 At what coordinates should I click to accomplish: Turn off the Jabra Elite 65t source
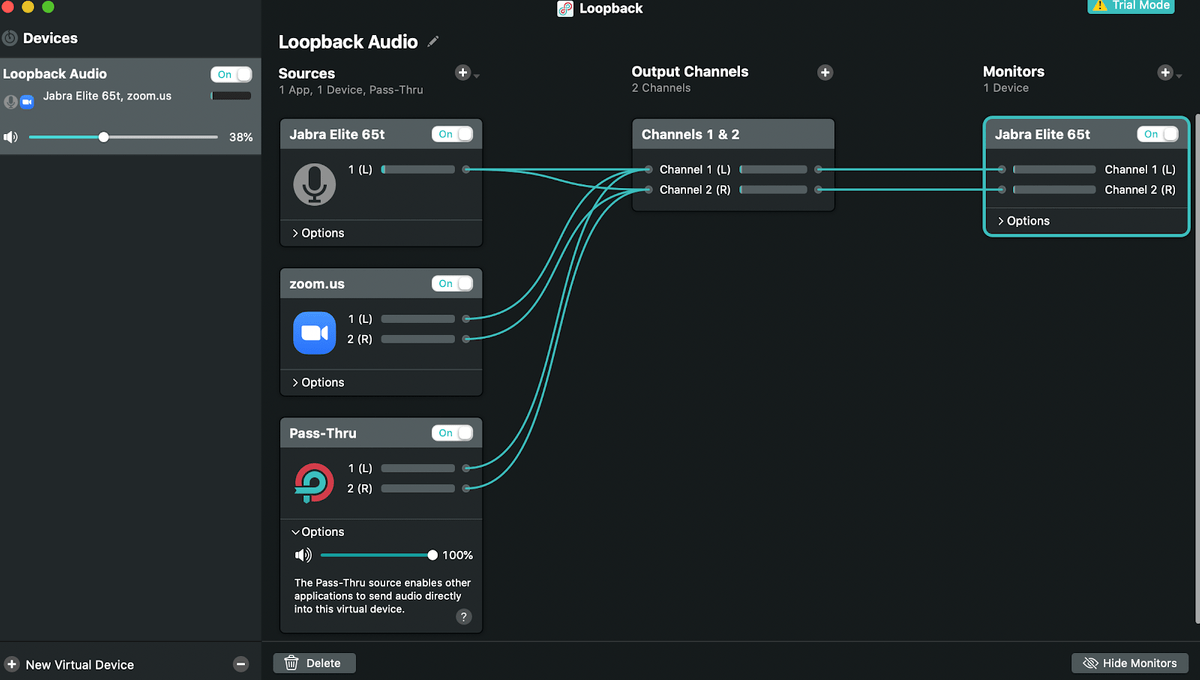click(453, 134)
